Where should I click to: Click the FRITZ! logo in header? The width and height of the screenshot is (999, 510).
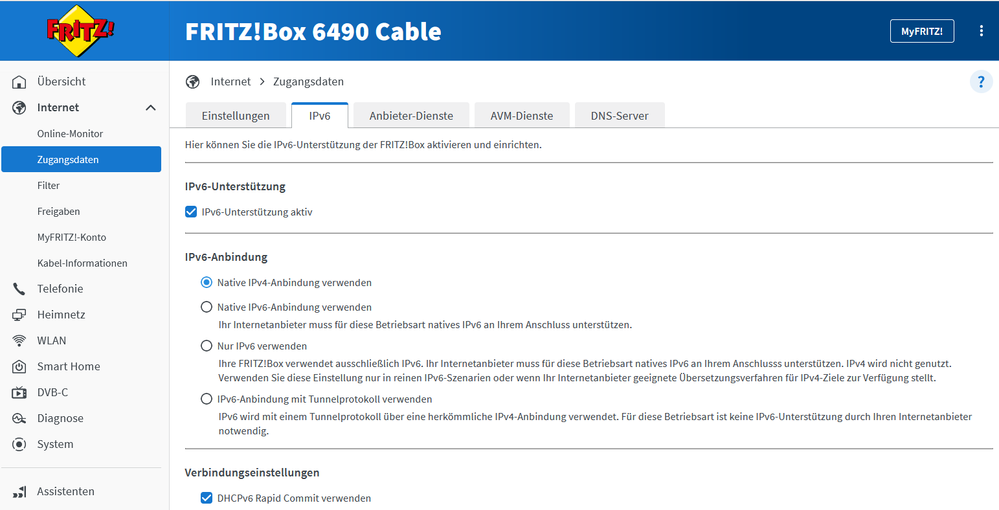(x=80, y=30)
